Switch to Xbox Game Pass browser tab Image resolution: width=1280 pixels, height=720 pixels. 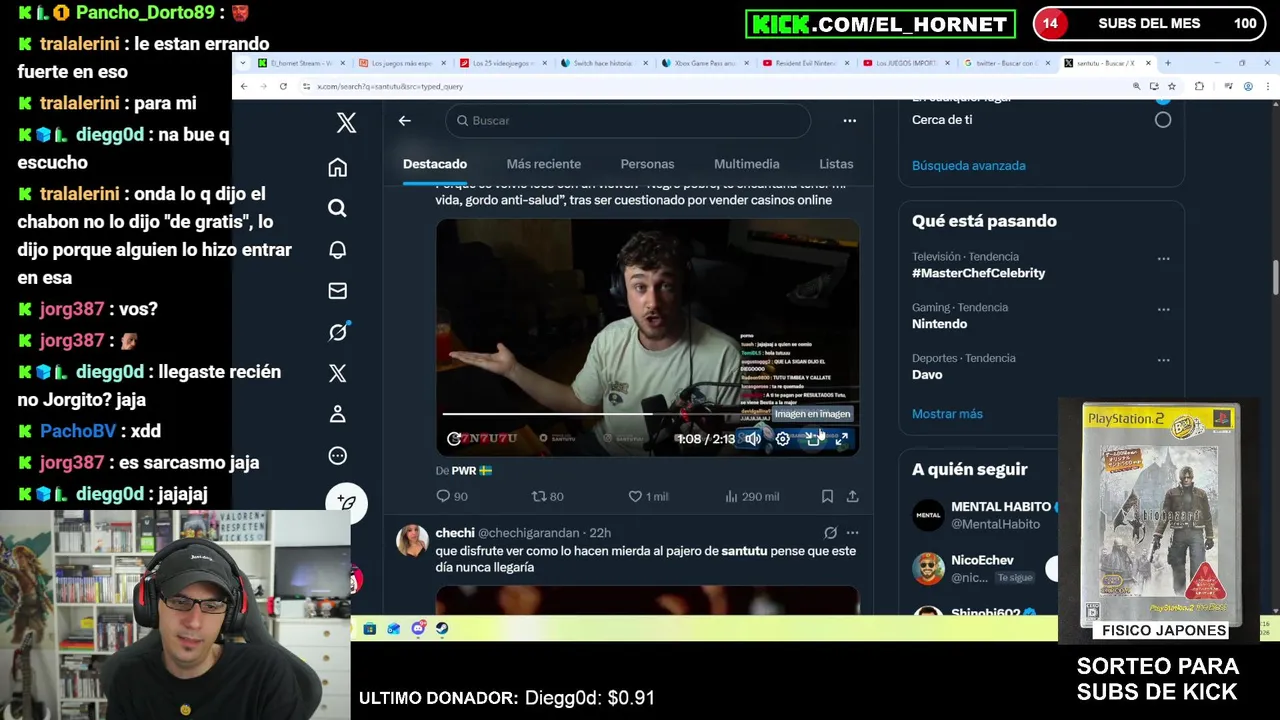[705, 63]
